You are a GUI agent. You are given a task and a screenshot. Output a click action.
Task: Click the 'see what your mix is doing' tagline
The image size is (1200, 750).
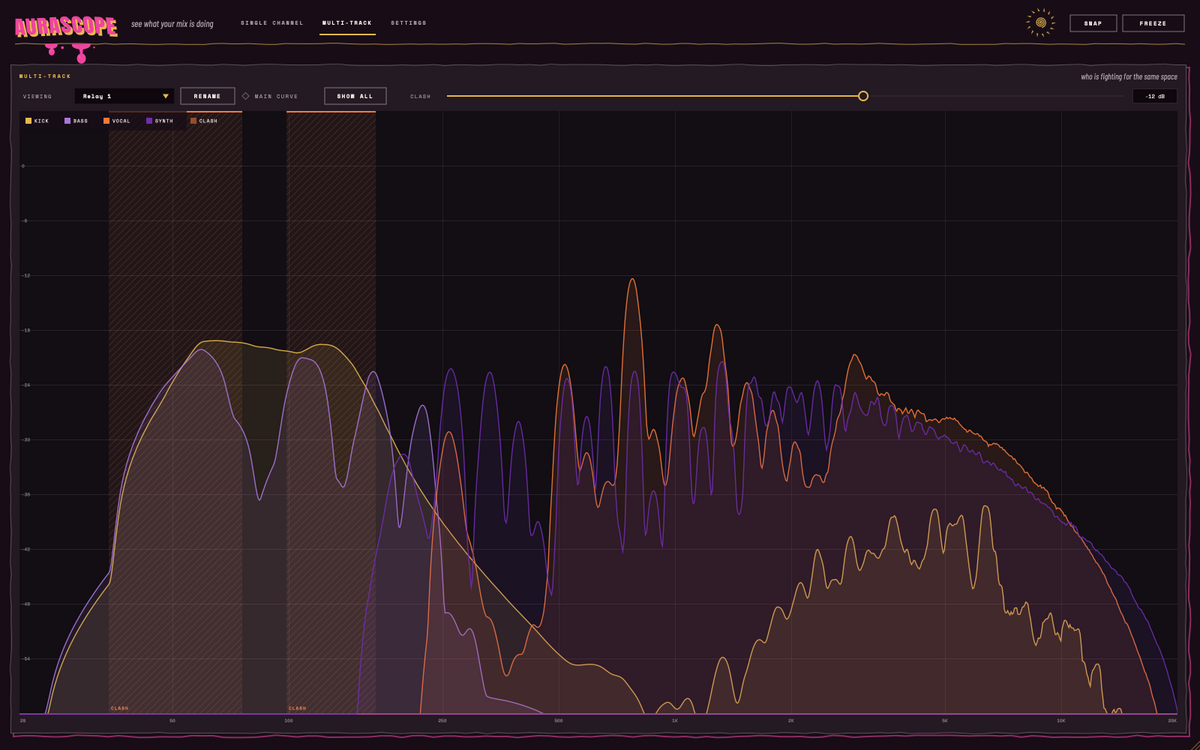(x=172, y=24)
